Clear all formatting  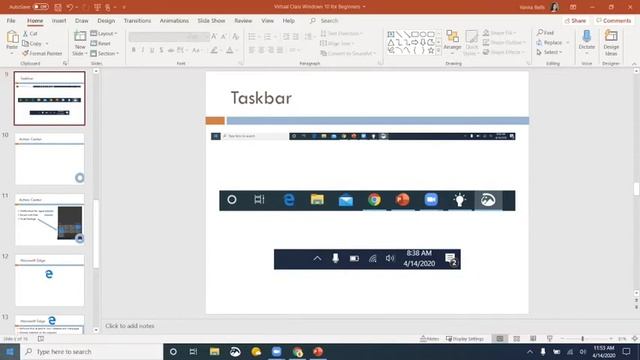click(236, 37)
